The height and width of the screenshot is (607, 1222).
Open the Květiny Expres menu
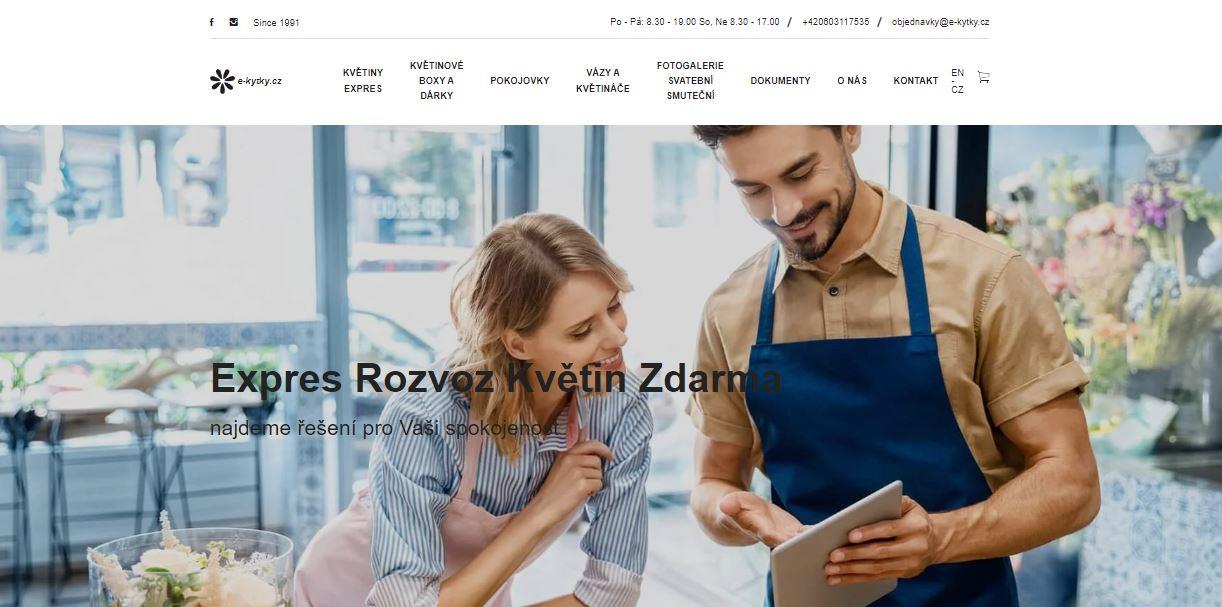(x=363, y=81)
